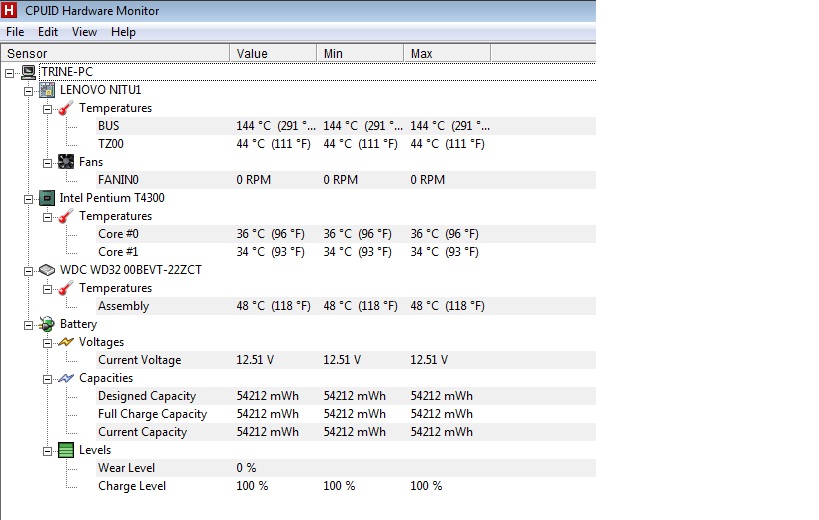Image resolution: width=819 pixels, height=520 pixels.
Task: Click the blue Capacities icon
Action: click(66, 378)
